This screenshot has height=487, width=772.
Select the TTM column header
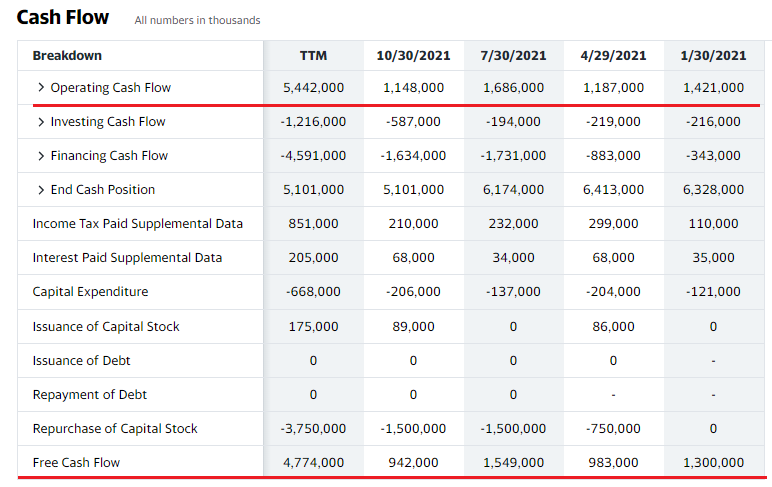click(313, 55)
